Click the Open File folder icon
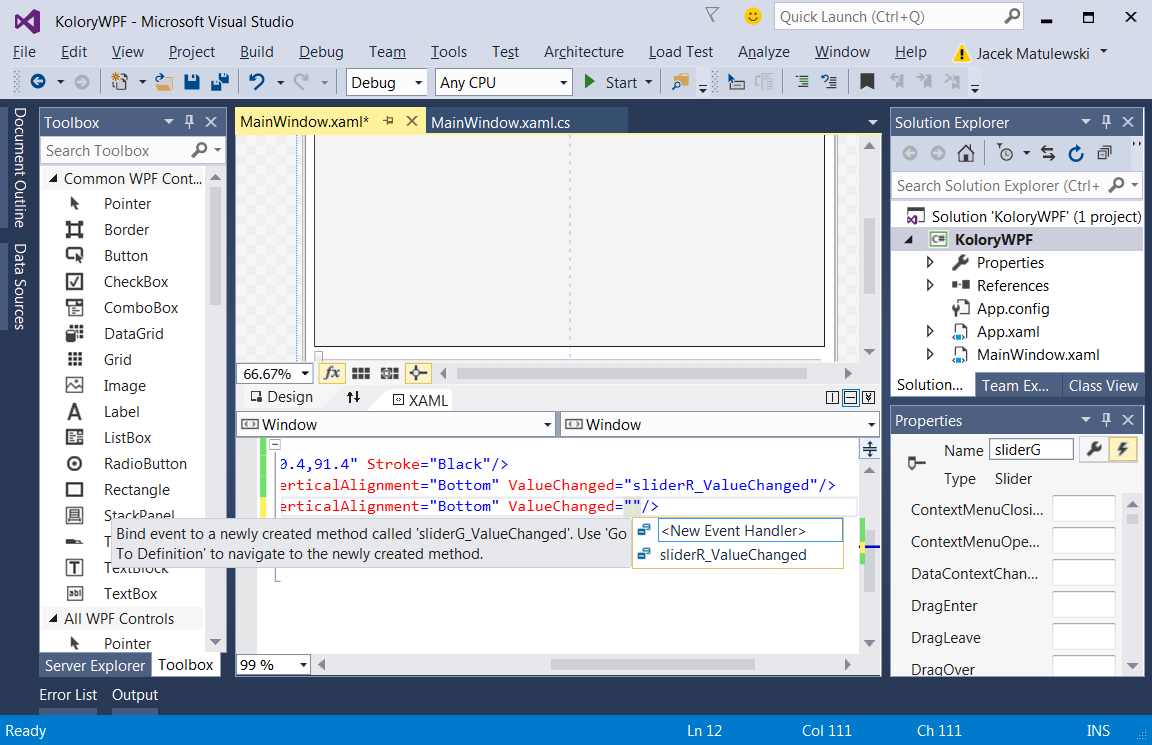 click(x=164, y=82)
